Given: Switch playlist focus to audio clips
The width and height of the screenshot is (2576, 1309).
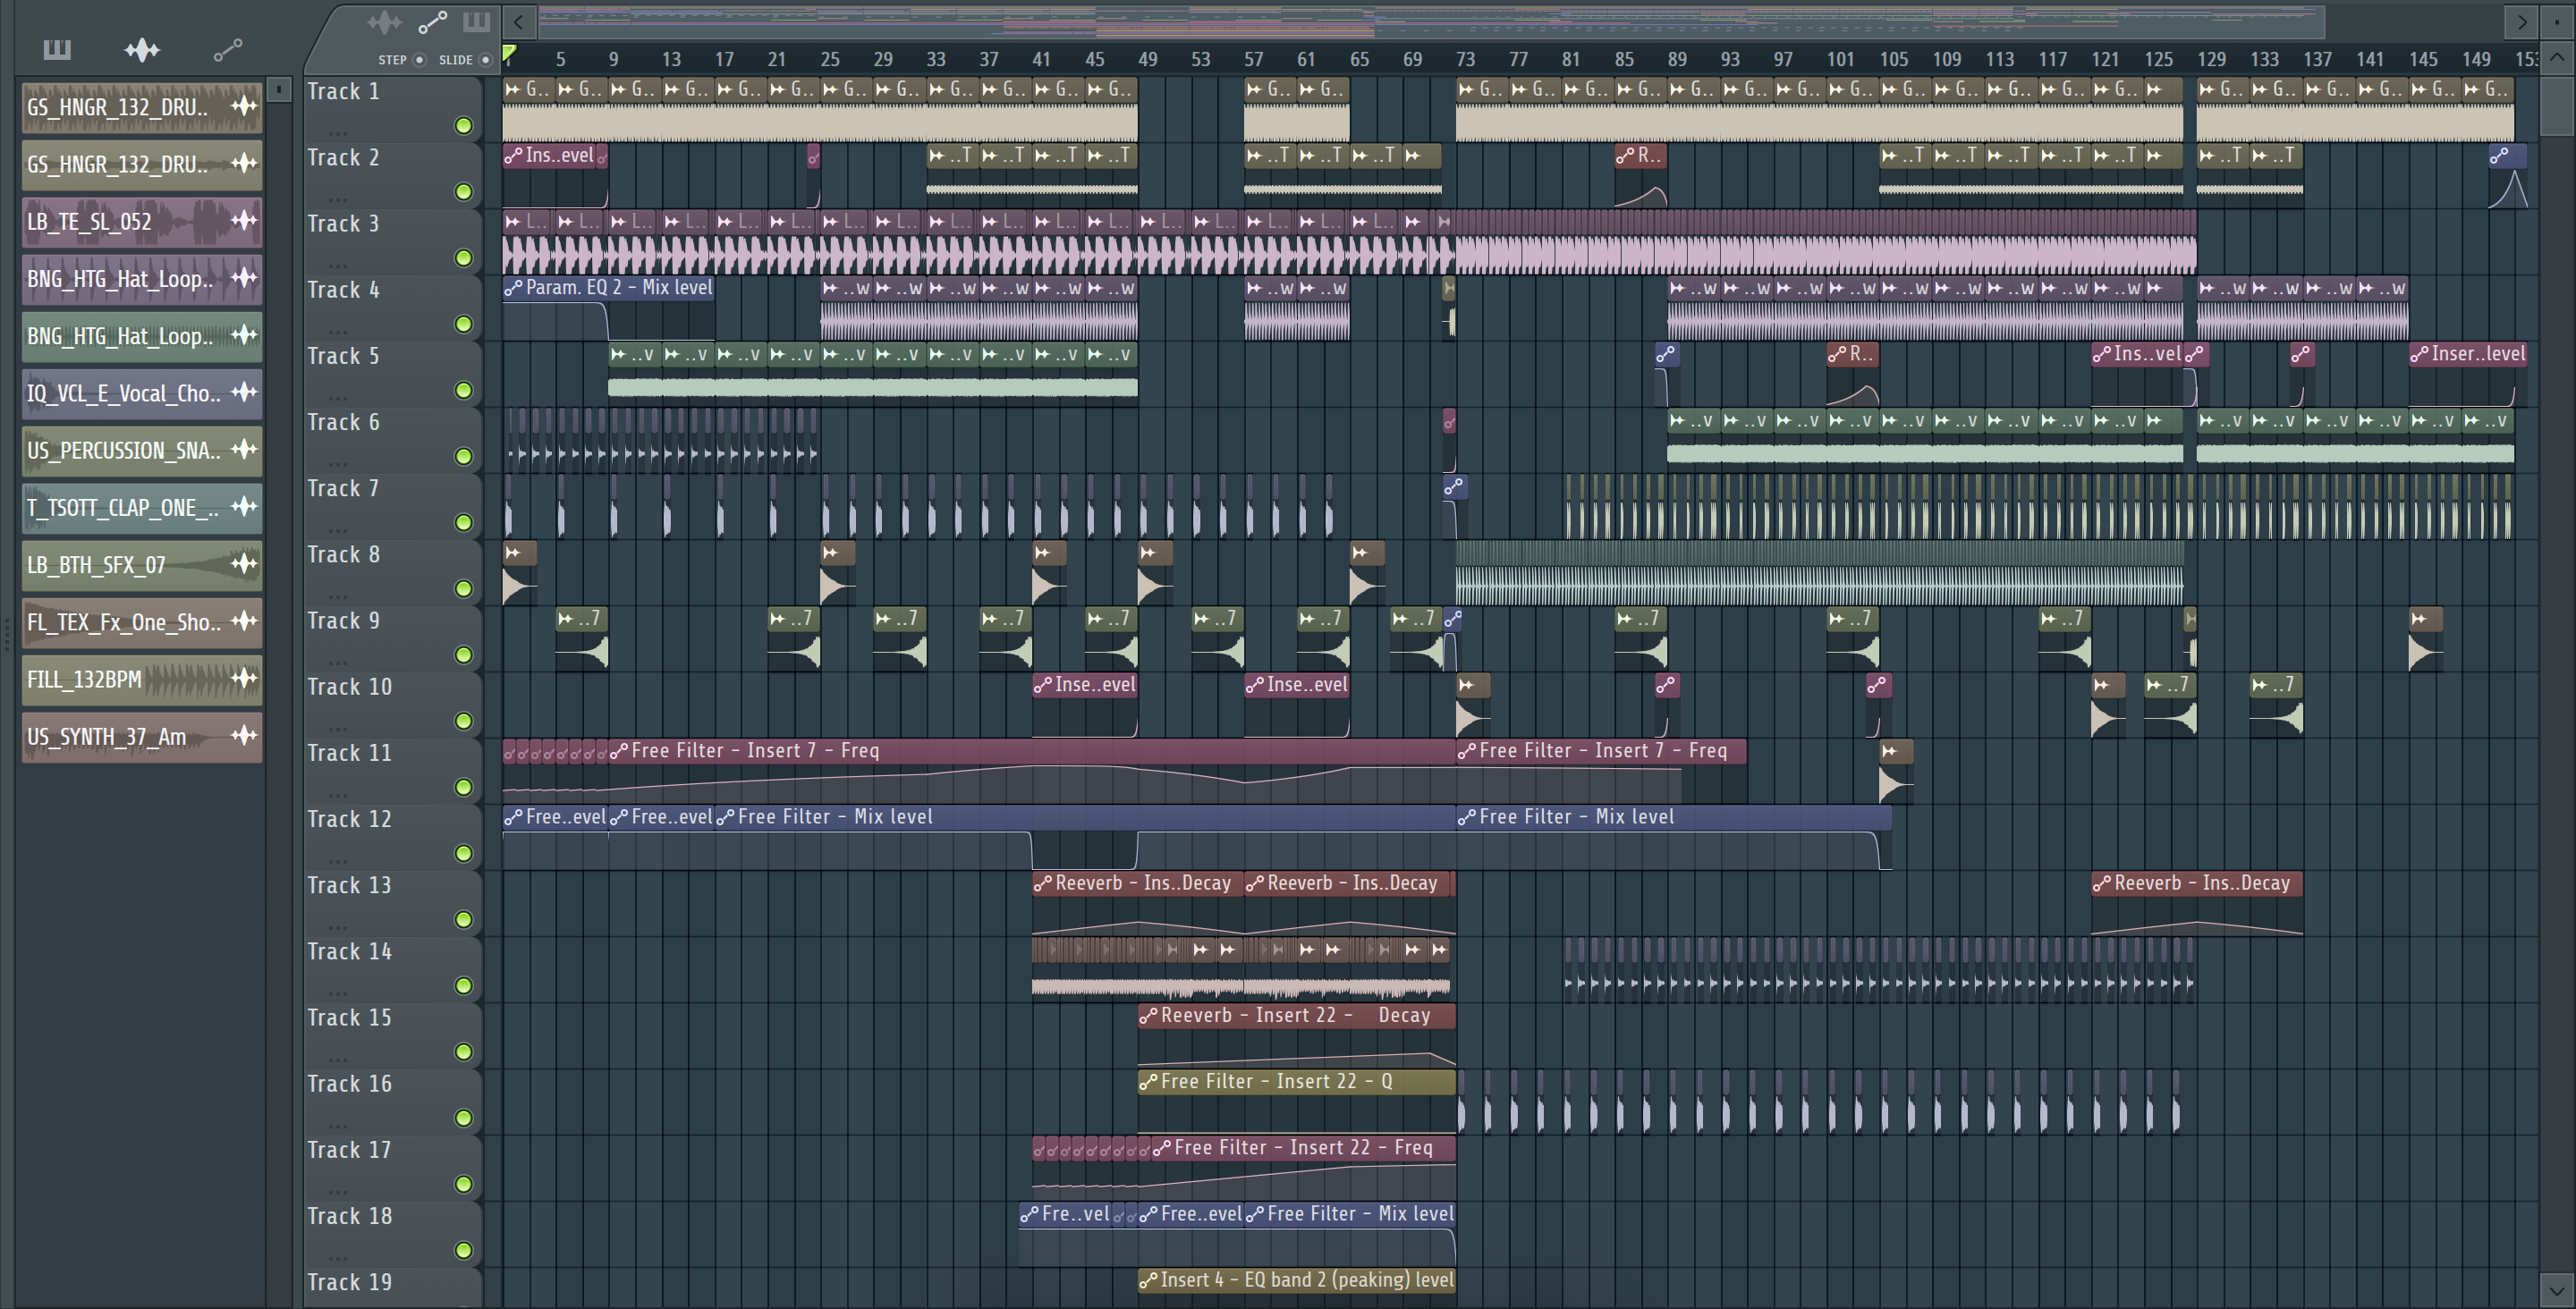Looking at the screenshot, I should point(384,22).
